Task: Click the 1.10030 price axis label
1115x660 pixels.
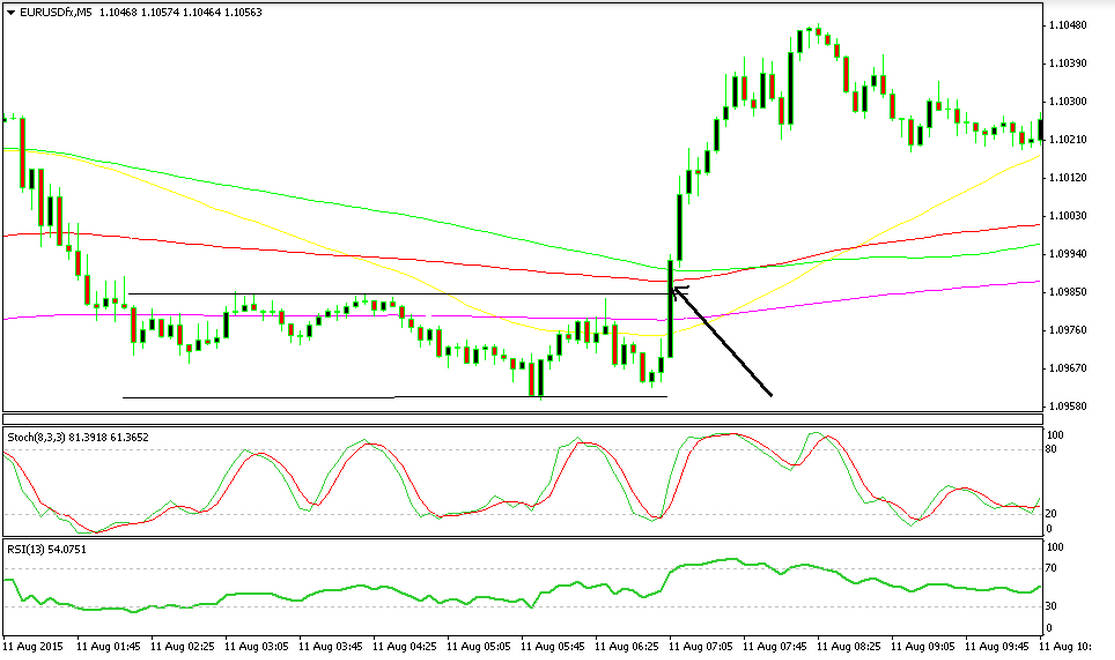Action: click(1068, 216)
